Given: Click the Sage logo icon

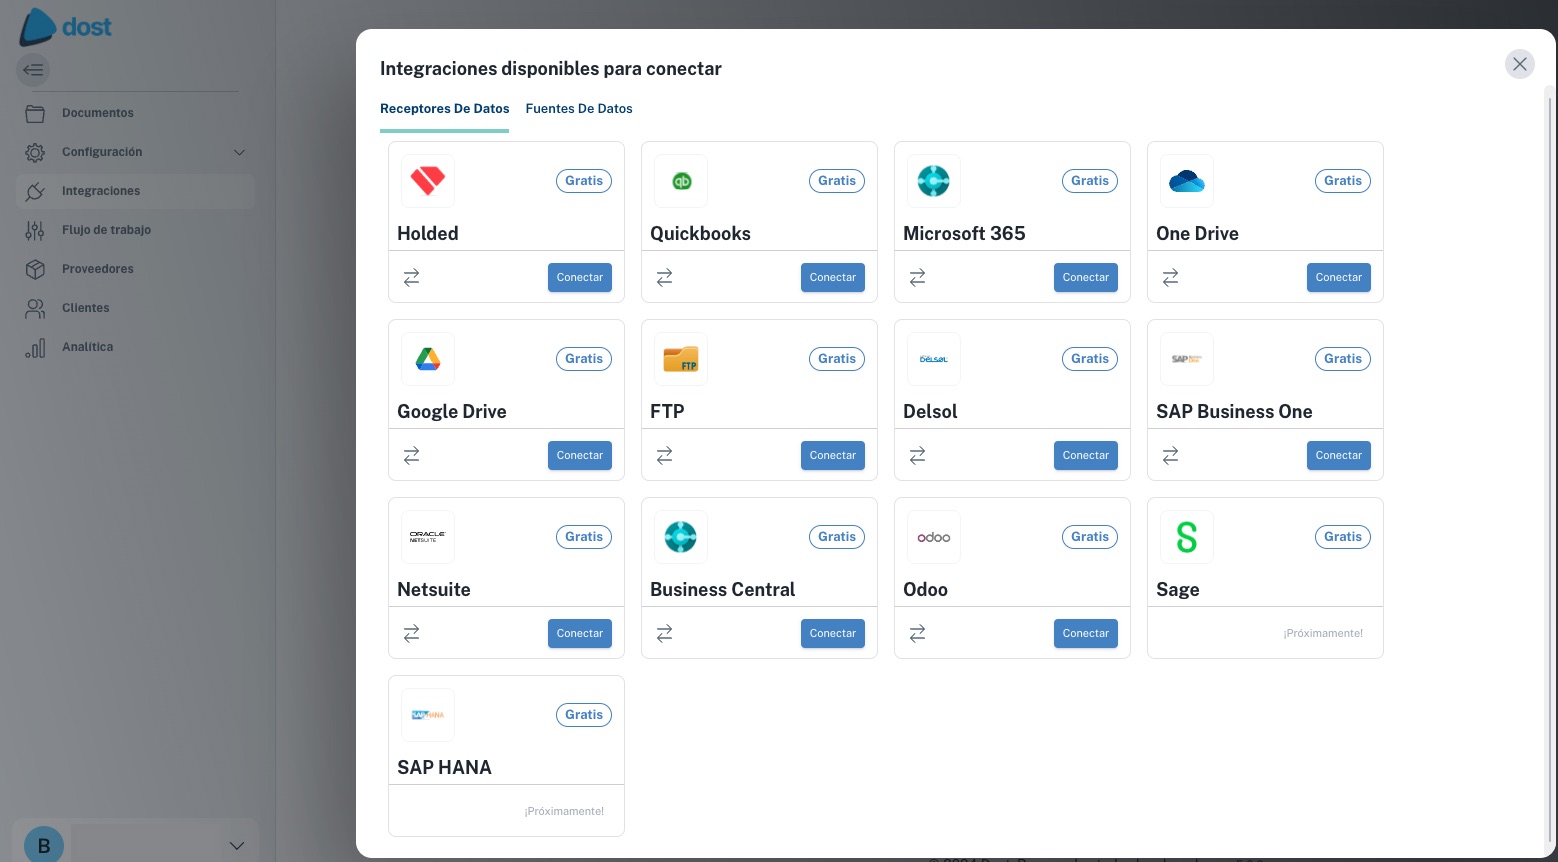Looking at the screenshot, I should point(1187,537).
